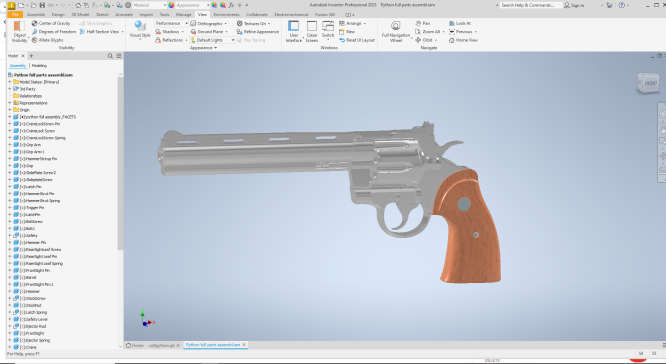This screenshot has height=364, width=666.
Task: Click Refine Appearance
Action: click(258, 31)
